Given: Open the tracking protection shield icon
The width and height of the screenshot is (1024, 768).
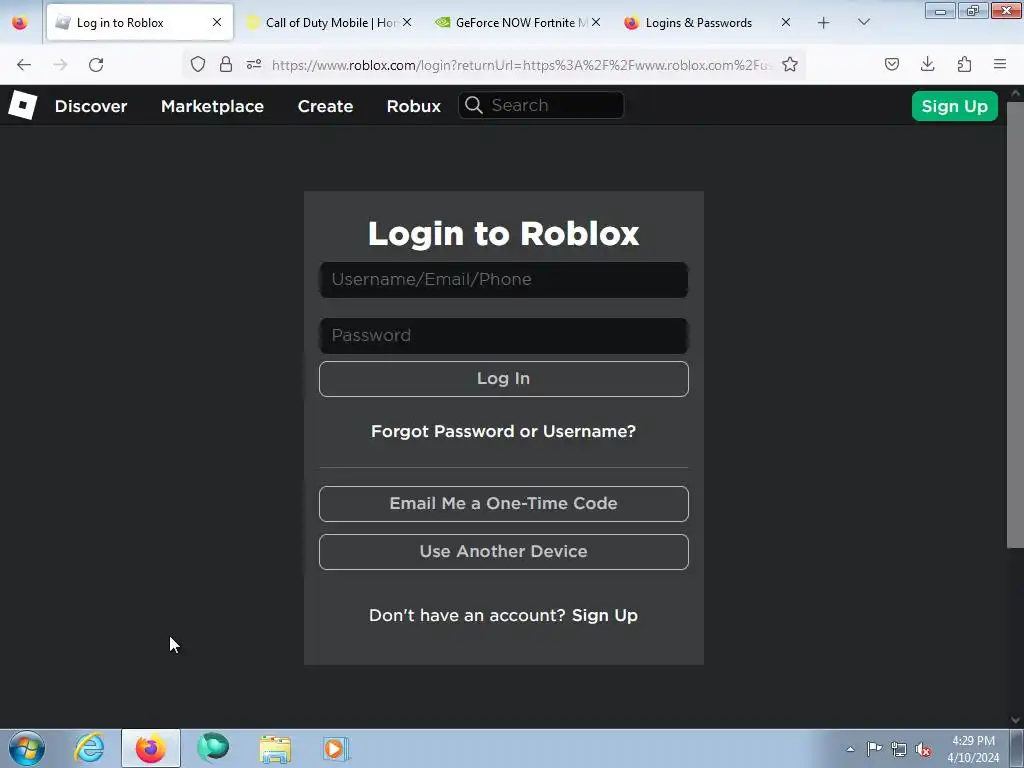Looking at the screenshot, I should (x=198, y=64).
